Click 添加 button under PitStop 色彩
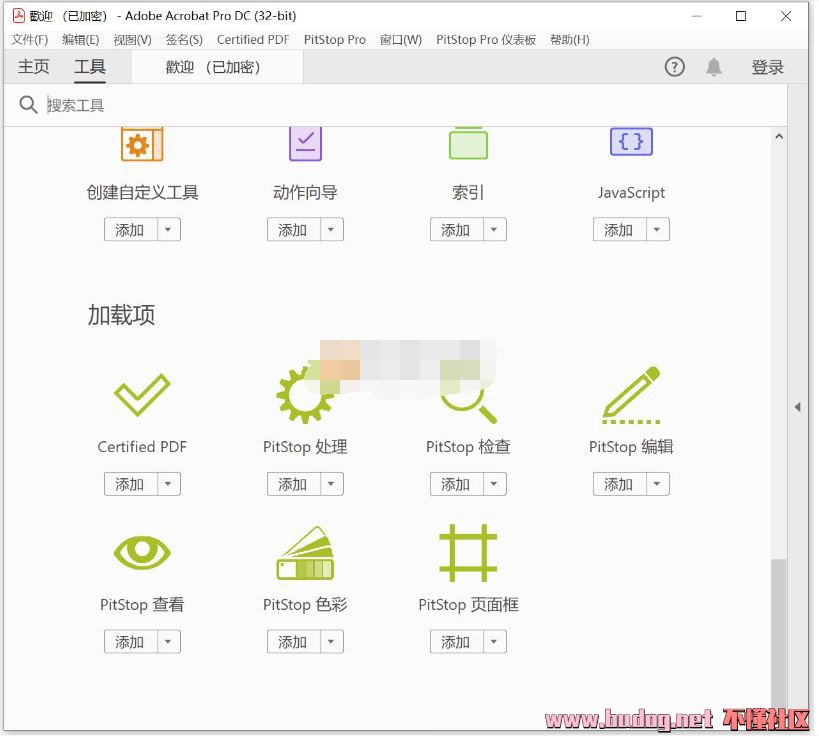 (x=294, y=641)
